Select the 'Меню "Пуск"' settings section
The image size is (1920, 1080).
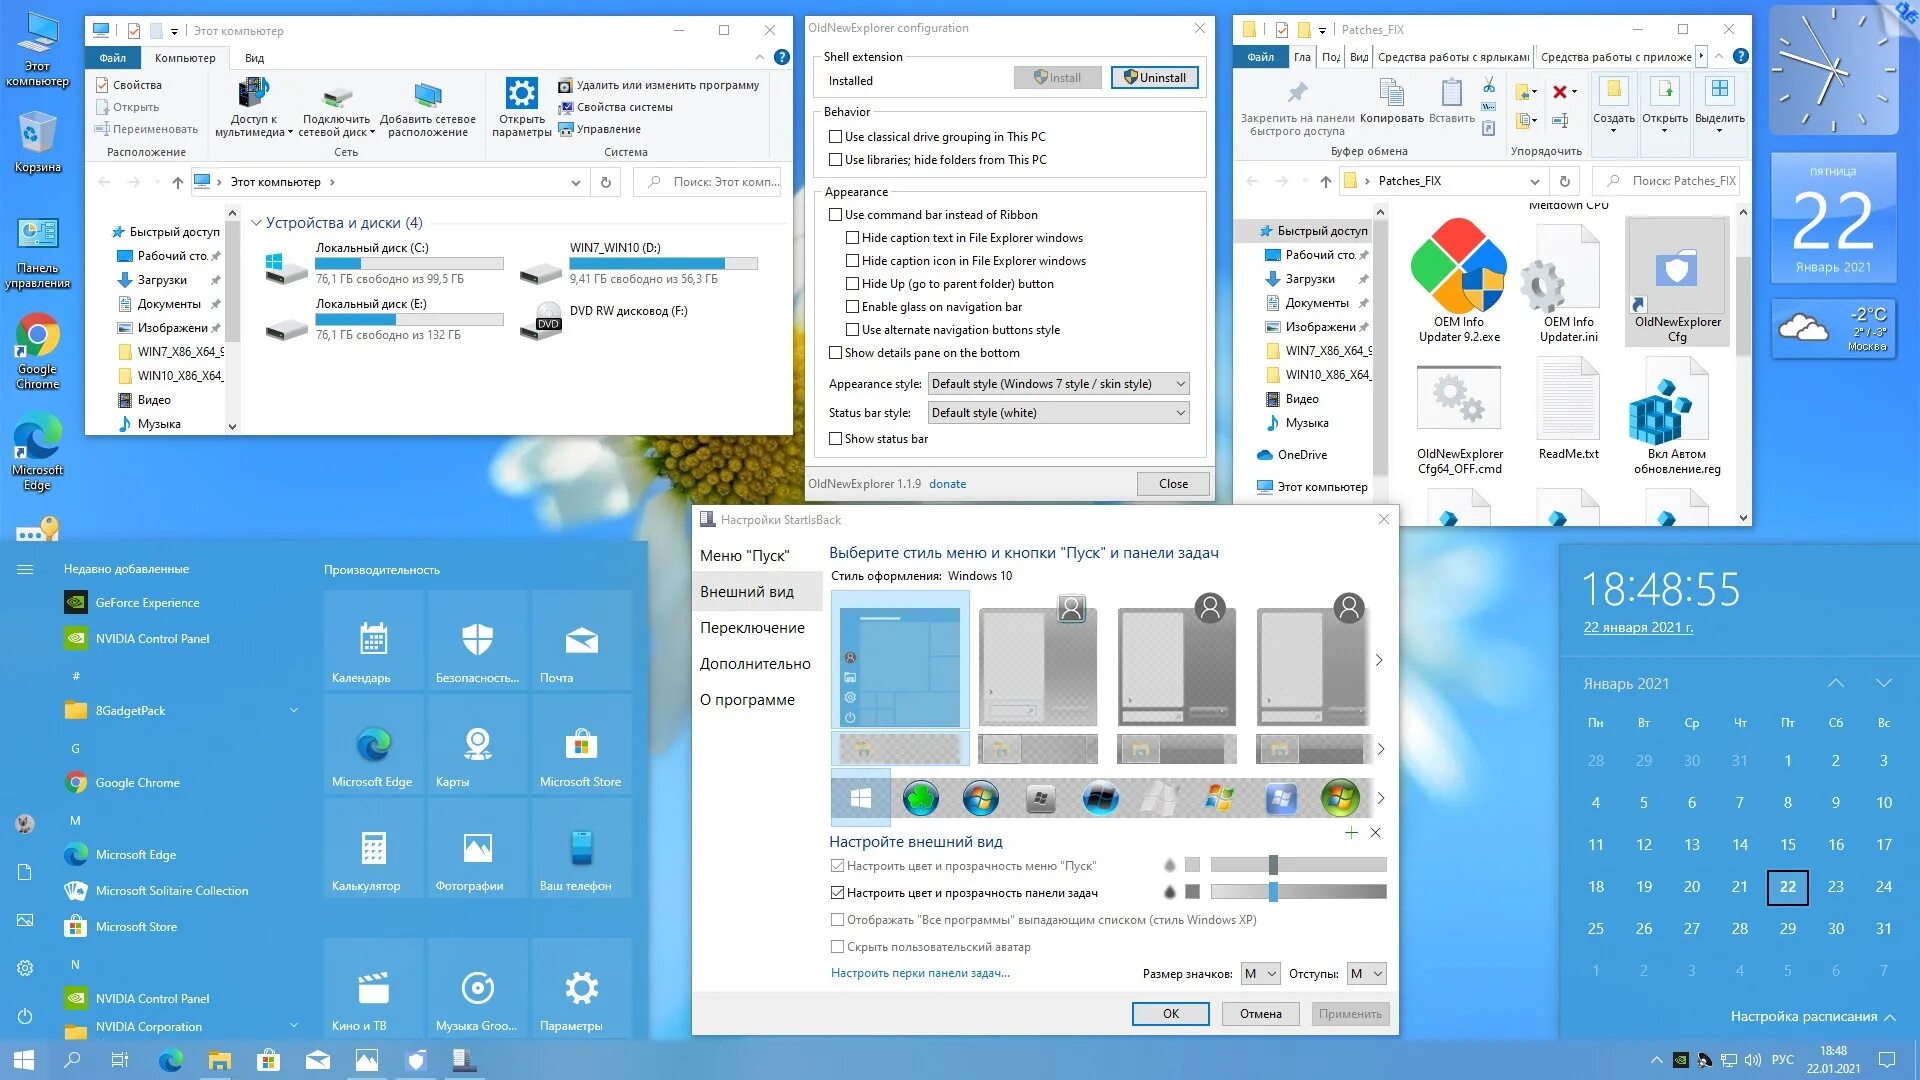coord(745,556)
